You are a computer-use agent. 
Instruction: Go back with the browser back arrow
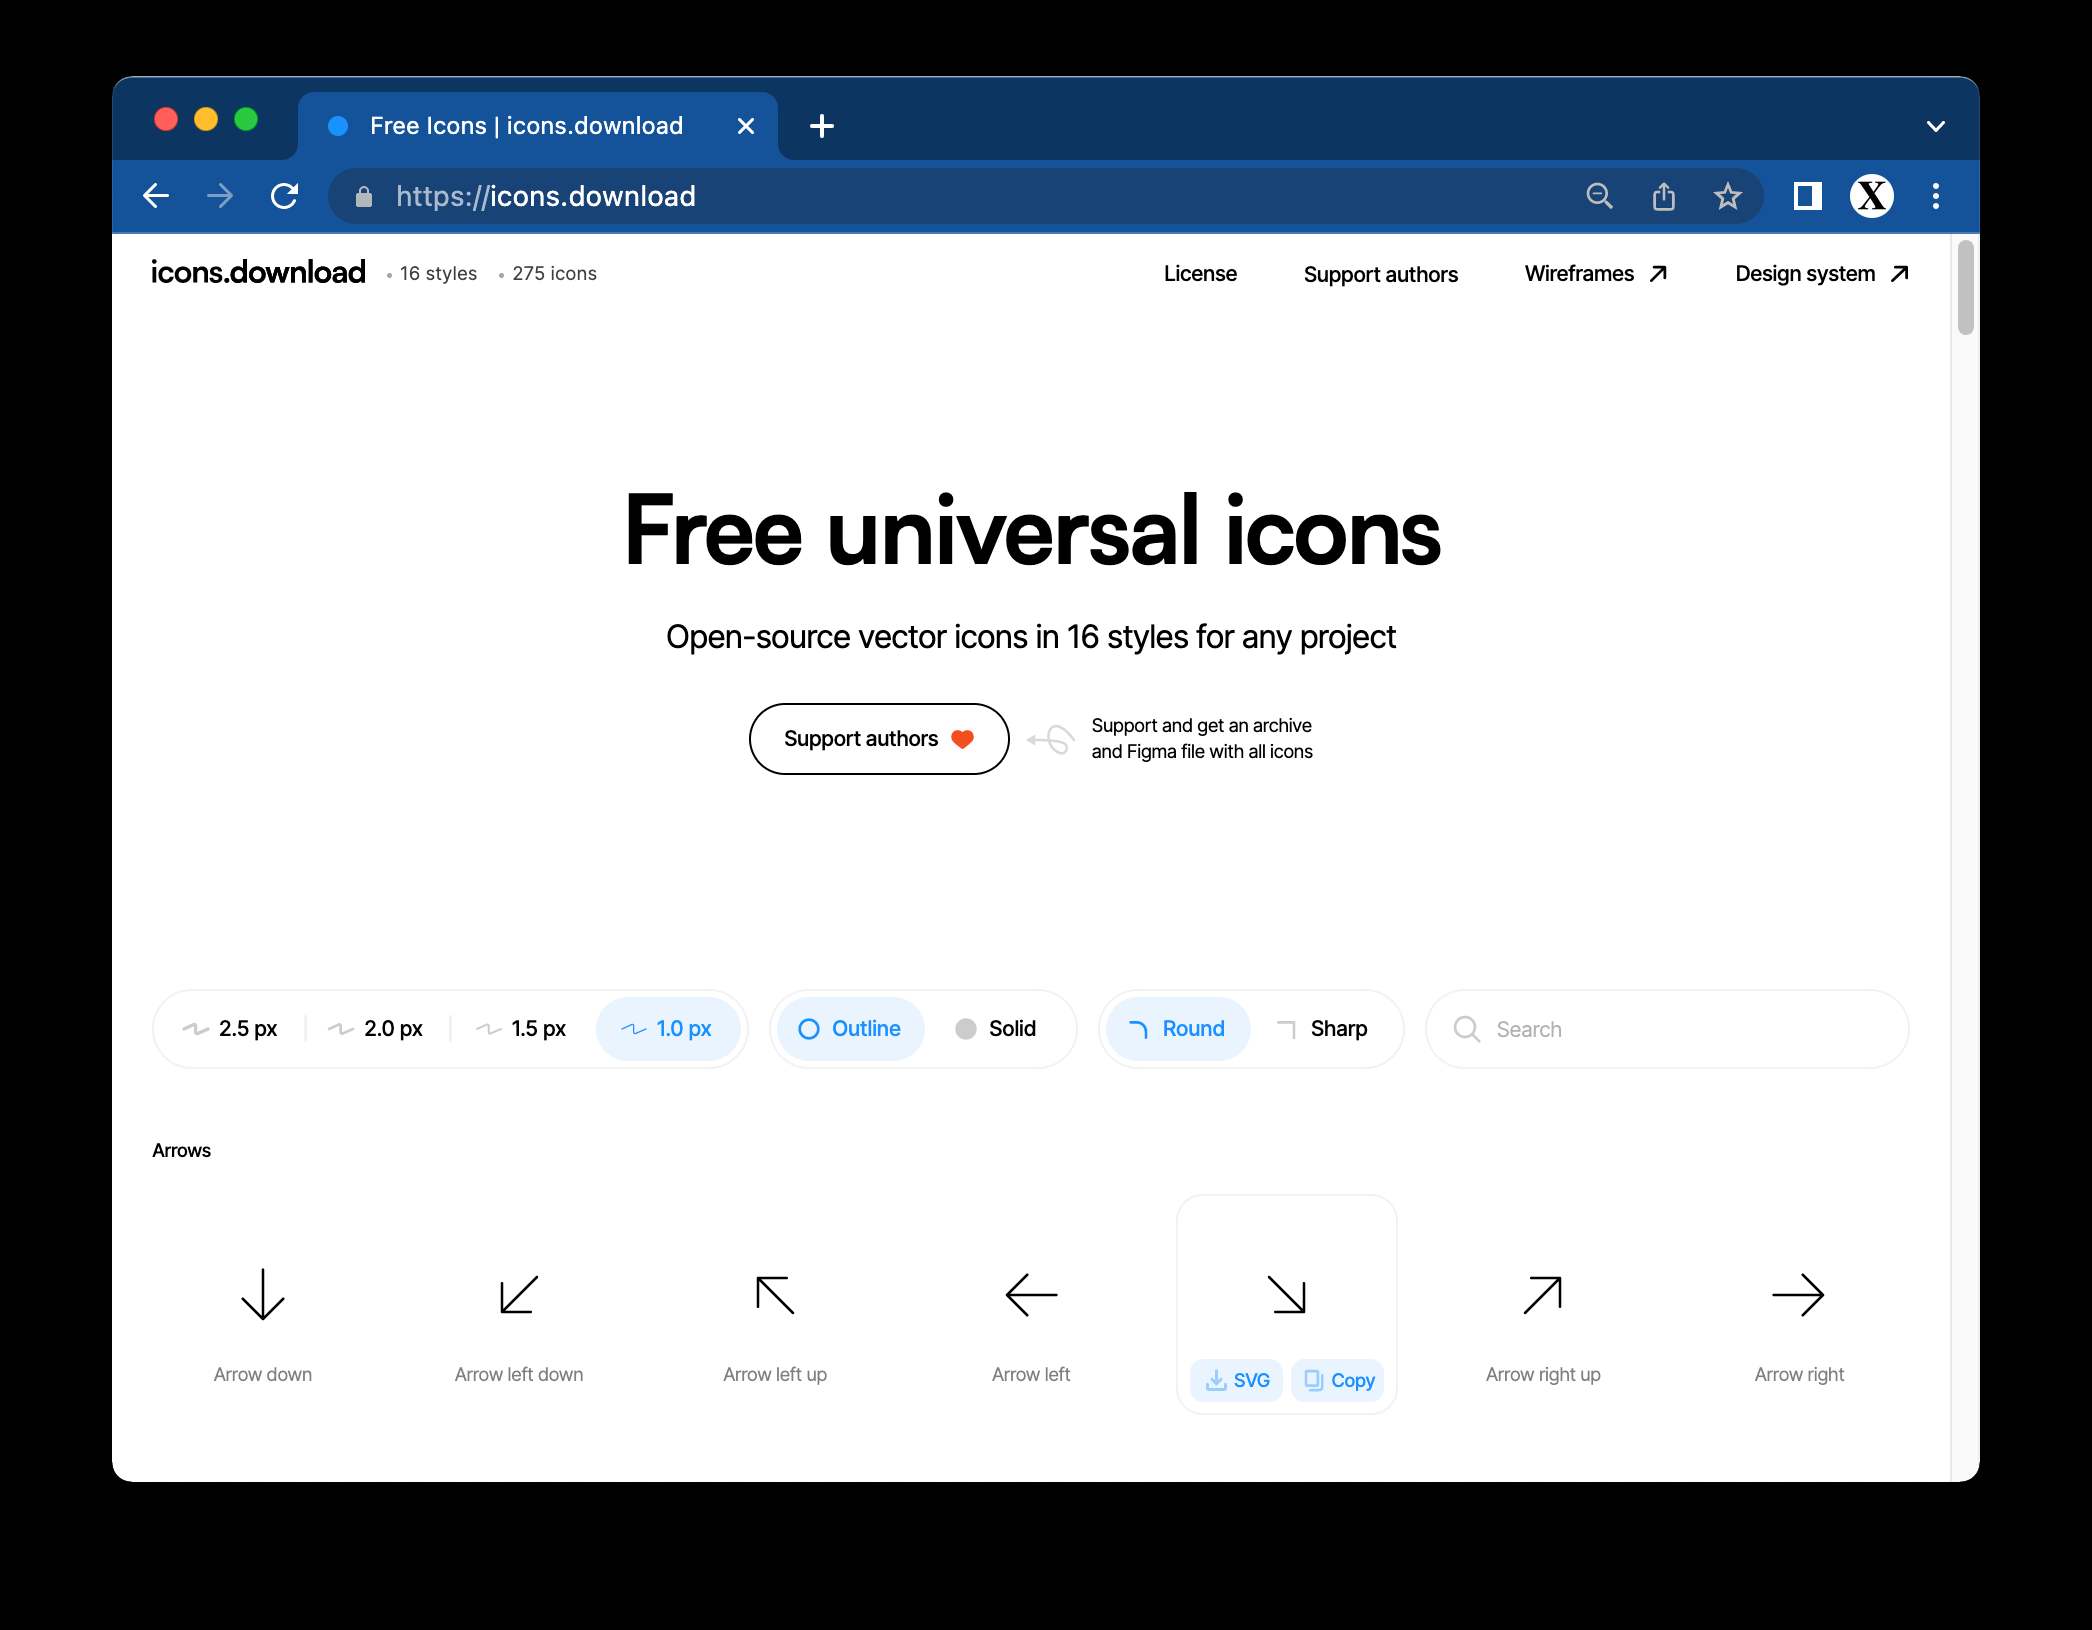point(156,196)
